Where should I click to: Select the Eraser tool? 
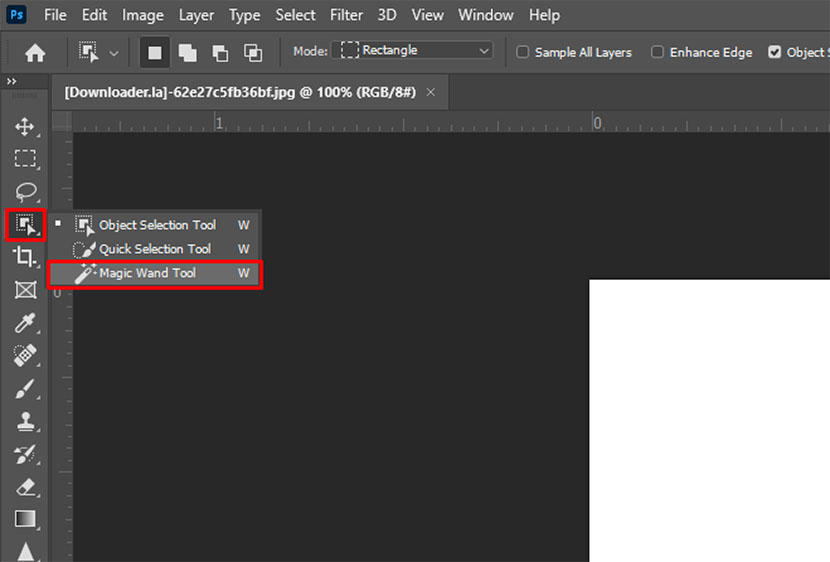(x=25, y=487)
